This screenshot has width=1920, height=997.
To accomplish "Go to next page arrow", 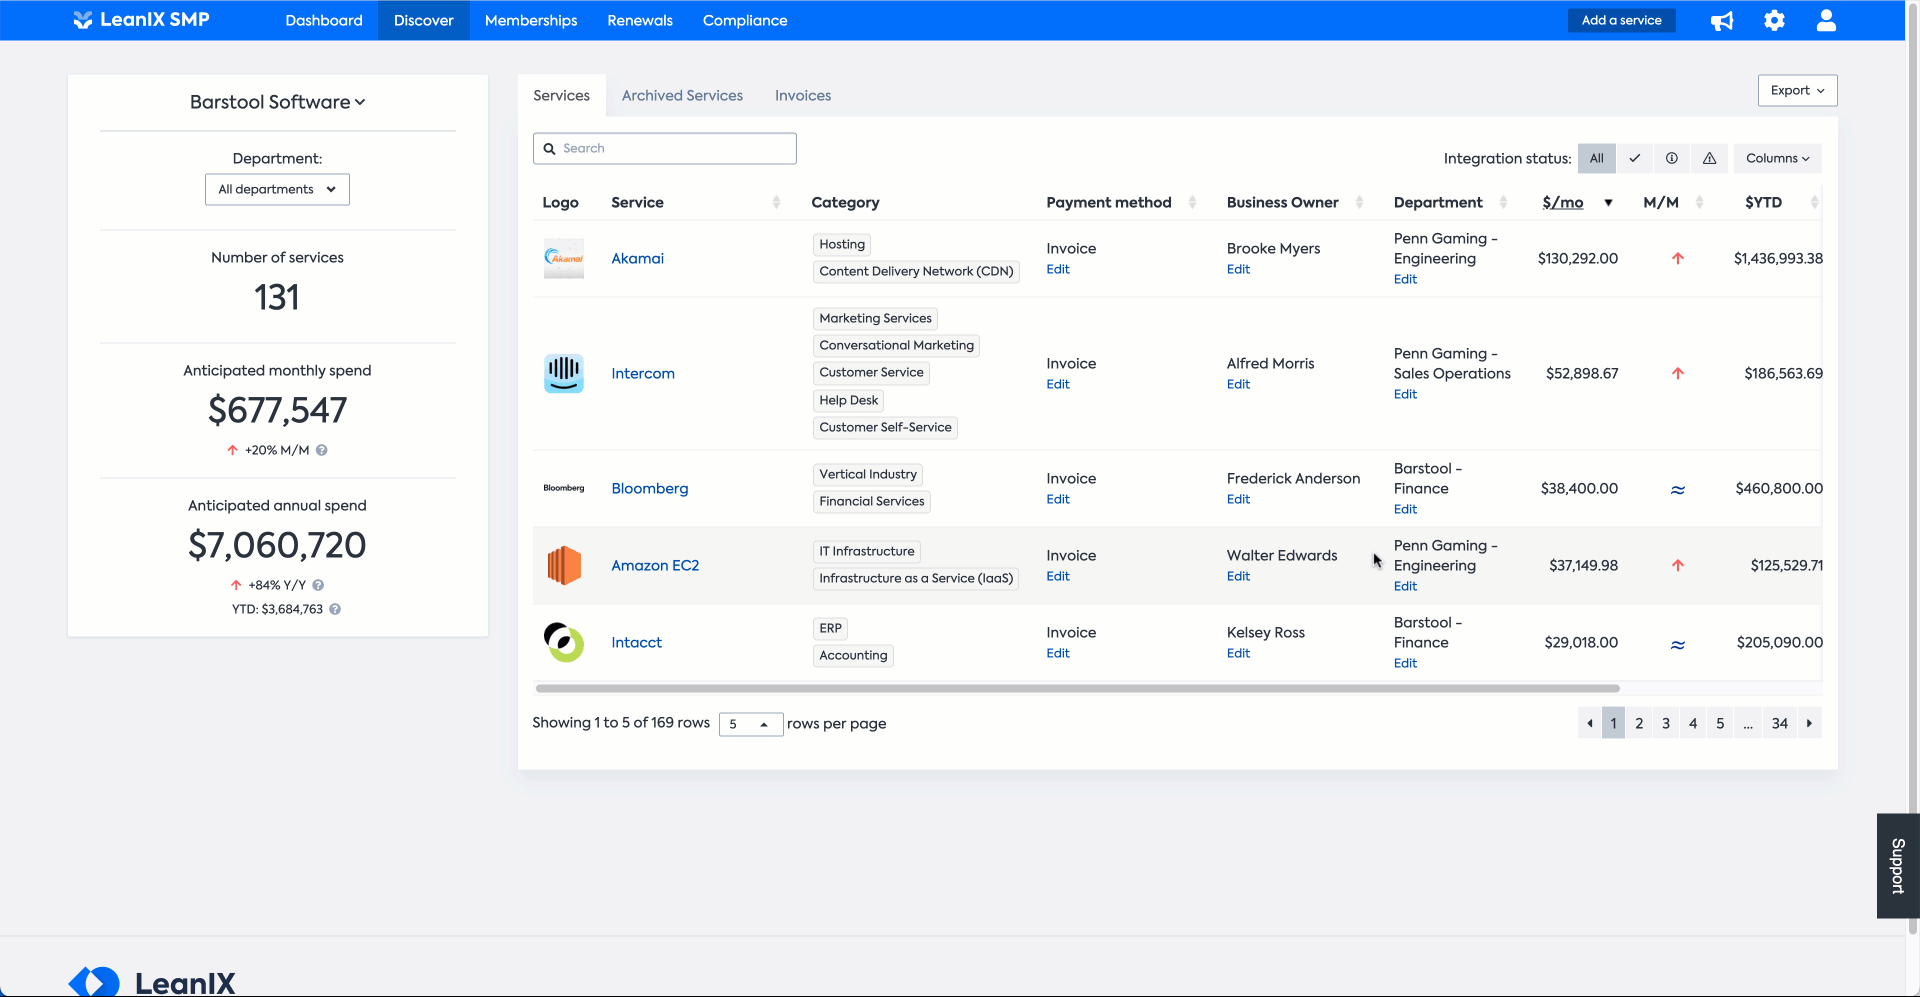I will tap(1809, 723).
